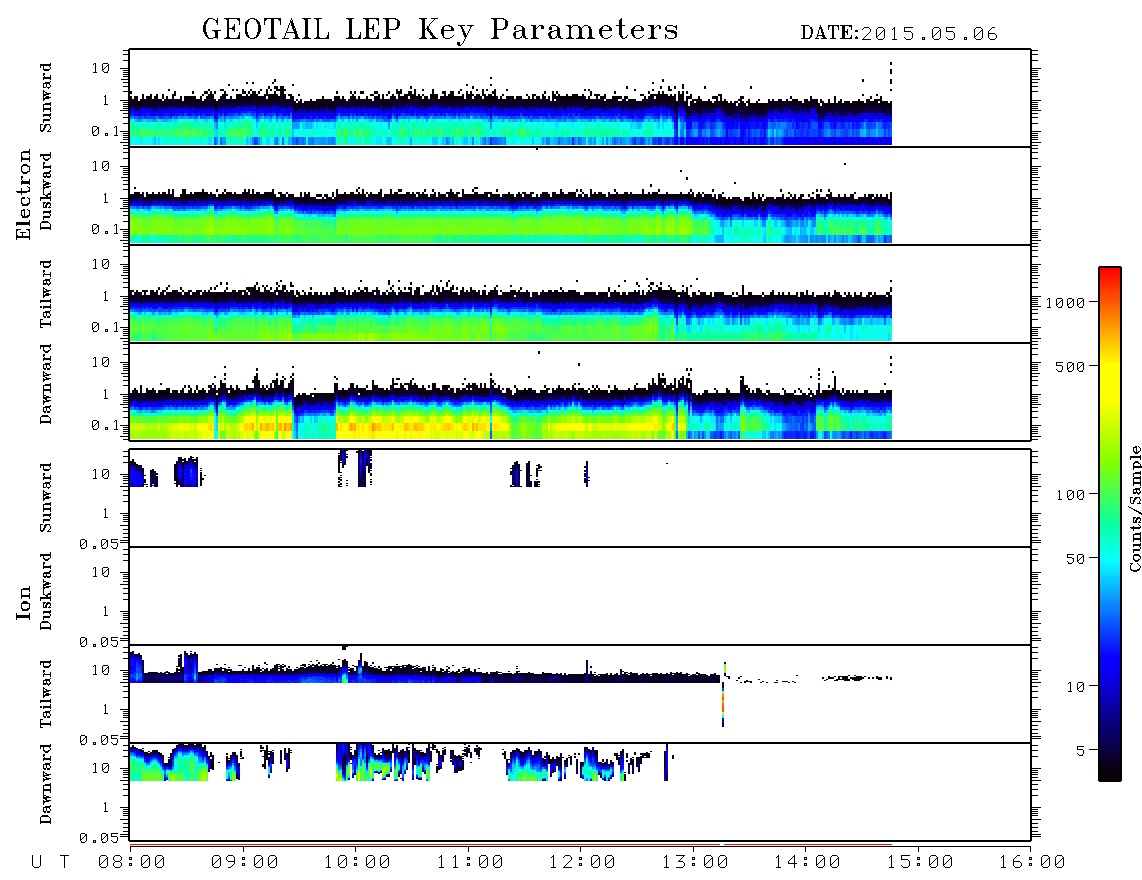Viewport: 1142px width, 880px height.
Task: Click the Ion Dawnward panel 0.05 tick
Action: 98,838
